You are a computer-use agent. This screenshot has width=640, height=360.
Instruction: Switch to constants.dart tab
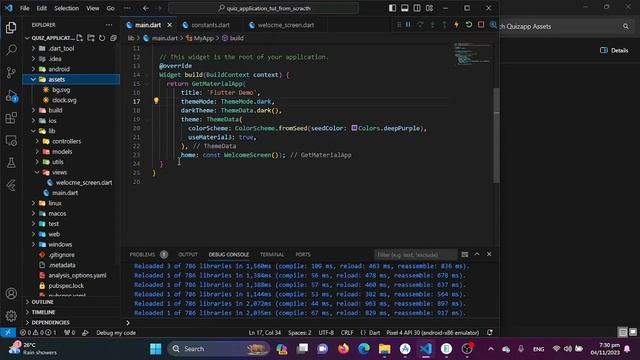(210, 25)
